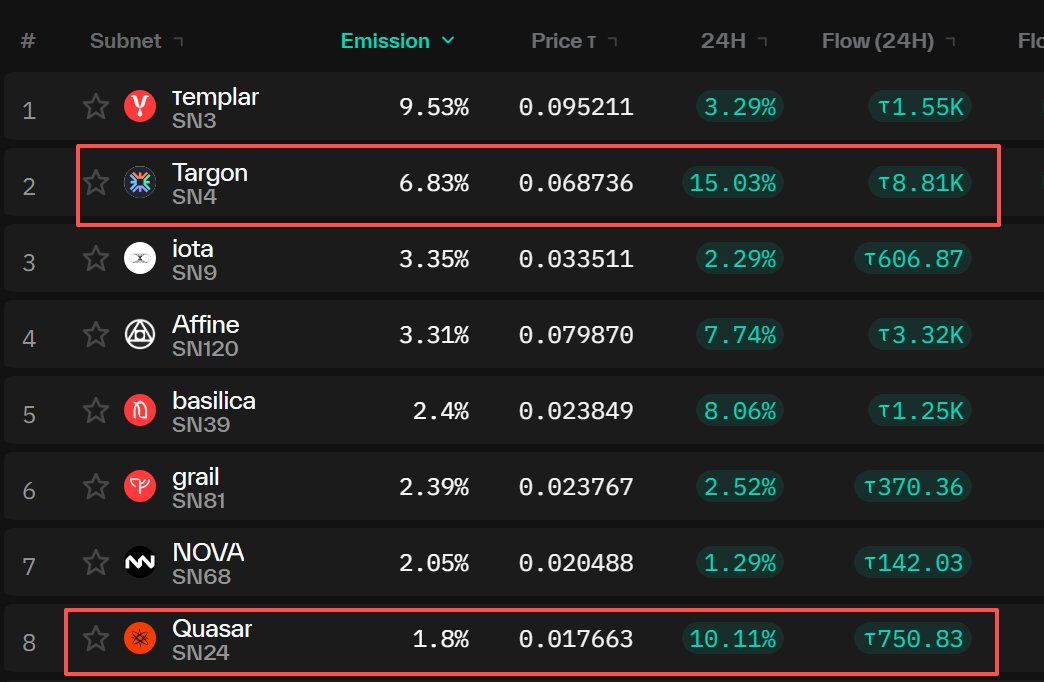
Task: Click grail emission value 2.39%
Action: 434,487
